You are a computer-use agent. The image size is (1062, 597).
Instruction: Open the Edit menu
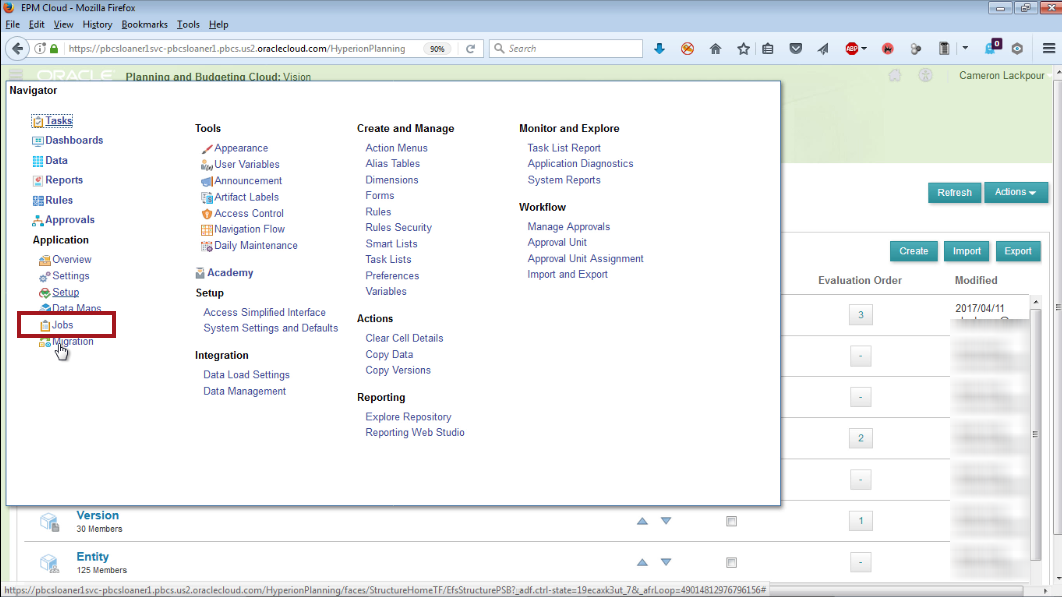(37, 24)
